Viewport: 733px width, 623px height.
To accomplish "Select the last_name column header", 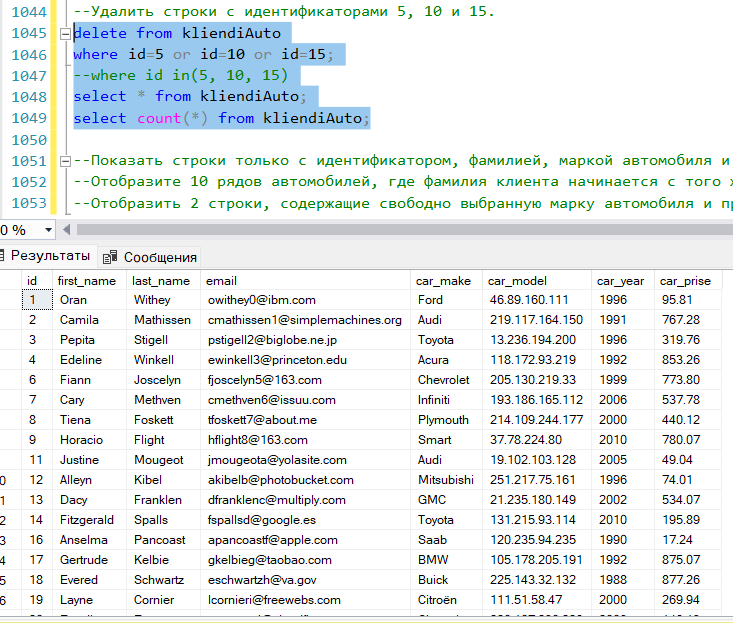I will pos(161,281).
